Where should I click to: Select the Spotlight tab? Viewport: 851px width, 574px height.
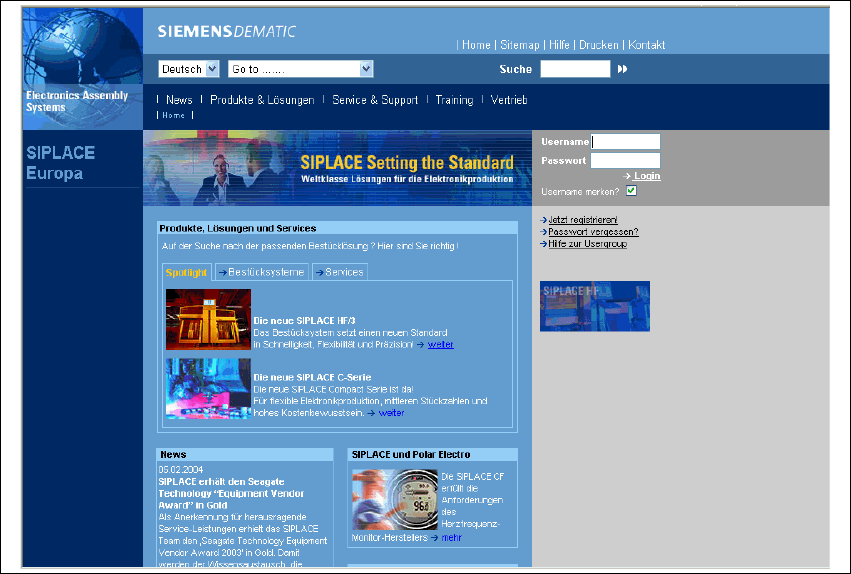click(186, 272)
